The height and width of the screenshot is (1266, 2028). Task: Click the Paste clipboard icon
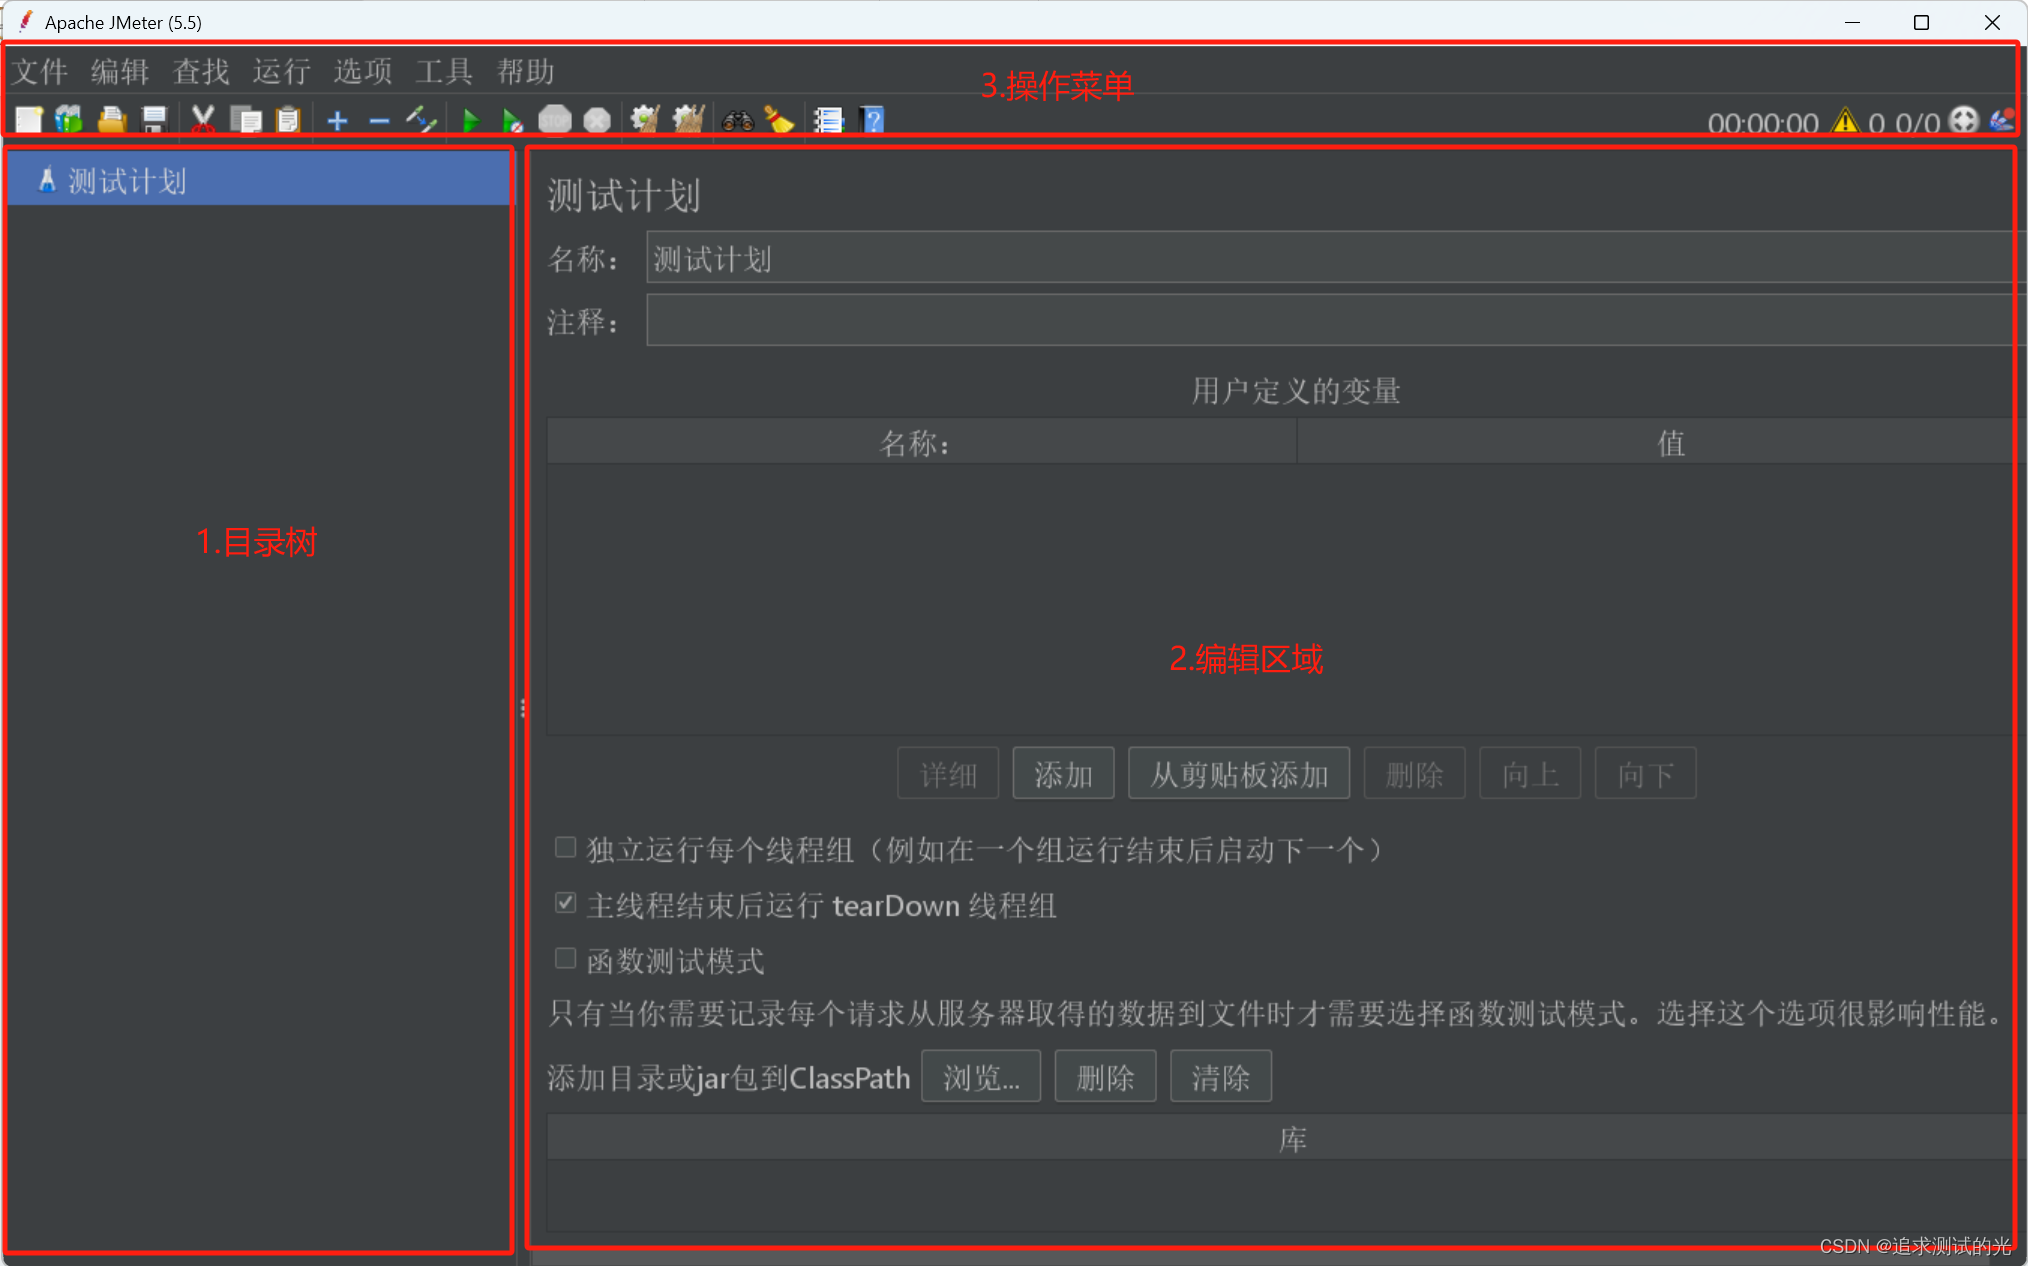pos(288,120)
